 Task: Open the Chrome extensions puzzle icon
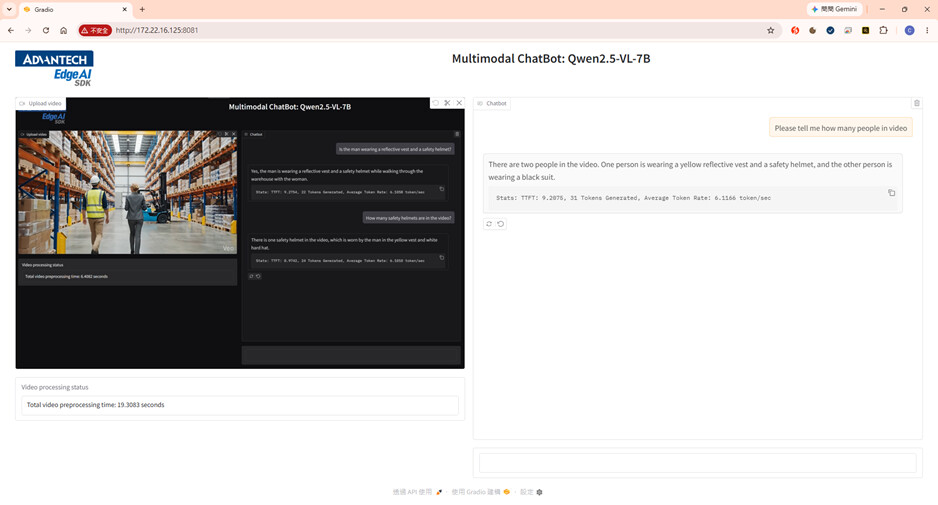[883, 30]
